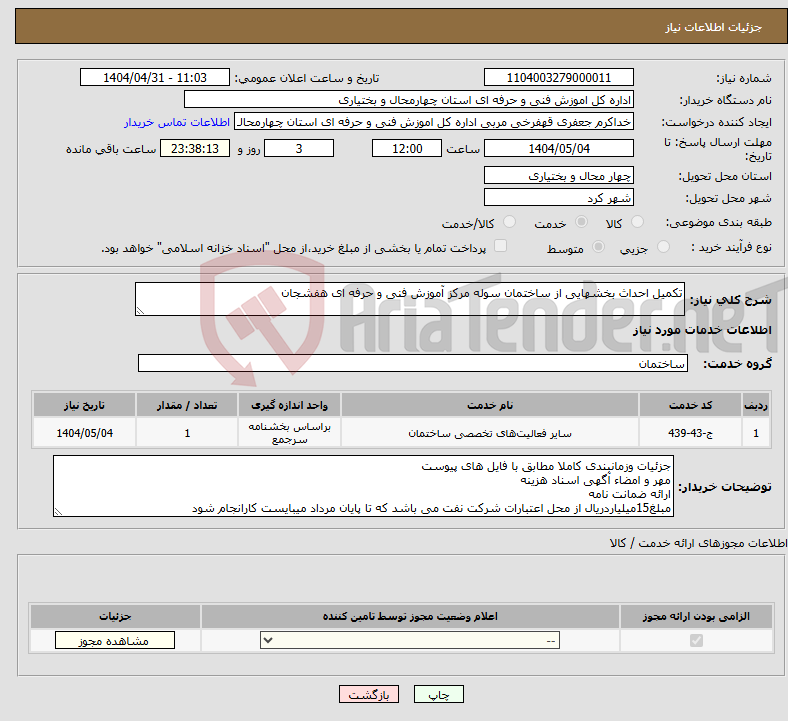
Task: Click the تعداد / مقدار column header
Action: (x=187, y=405)
